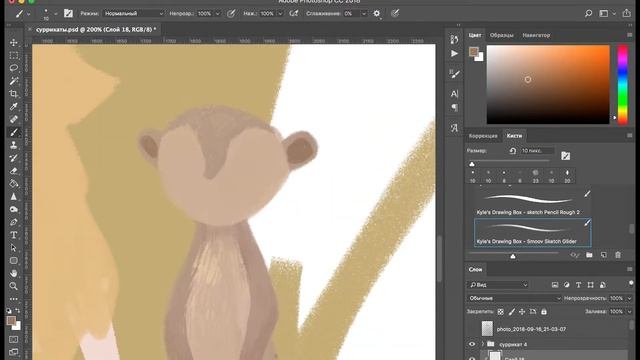
Task: Open the History panel icon in dock
Action: [454, 39]
